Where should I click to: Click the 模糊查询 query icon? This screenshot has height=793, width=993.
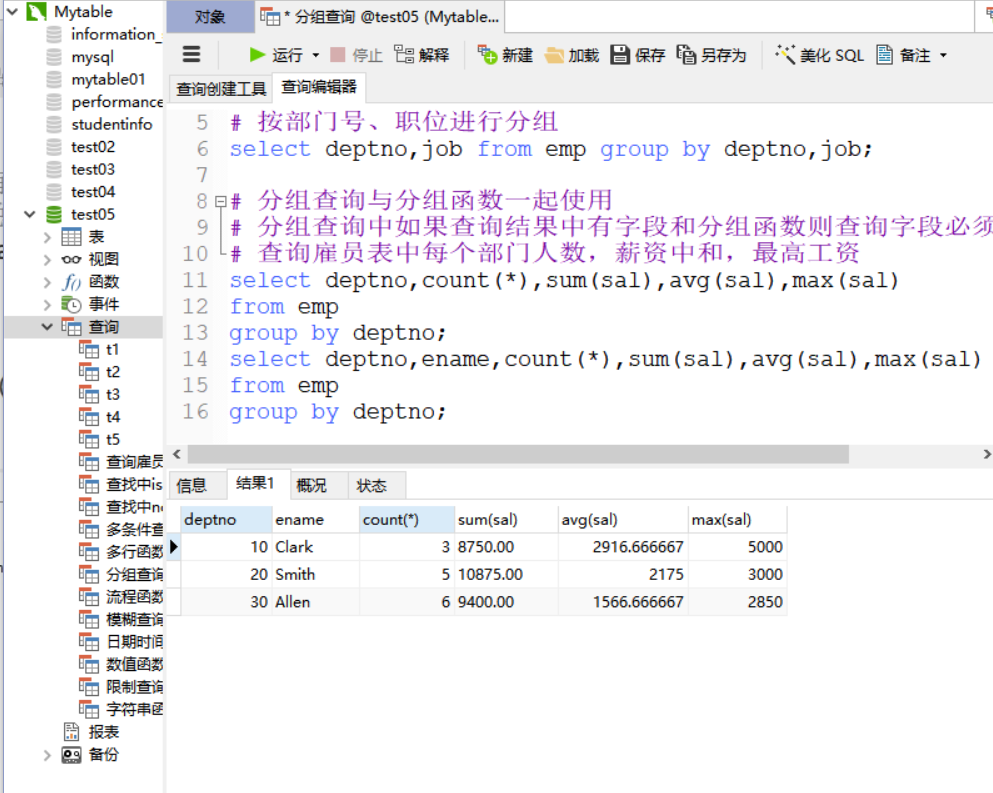click(x=89, y=620)
